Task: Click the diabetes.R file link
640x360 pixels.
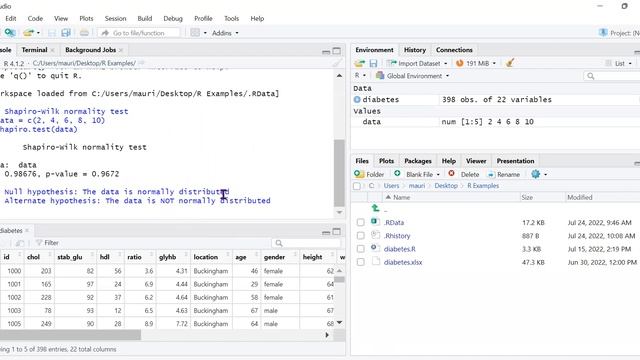Action: (400, 249)
